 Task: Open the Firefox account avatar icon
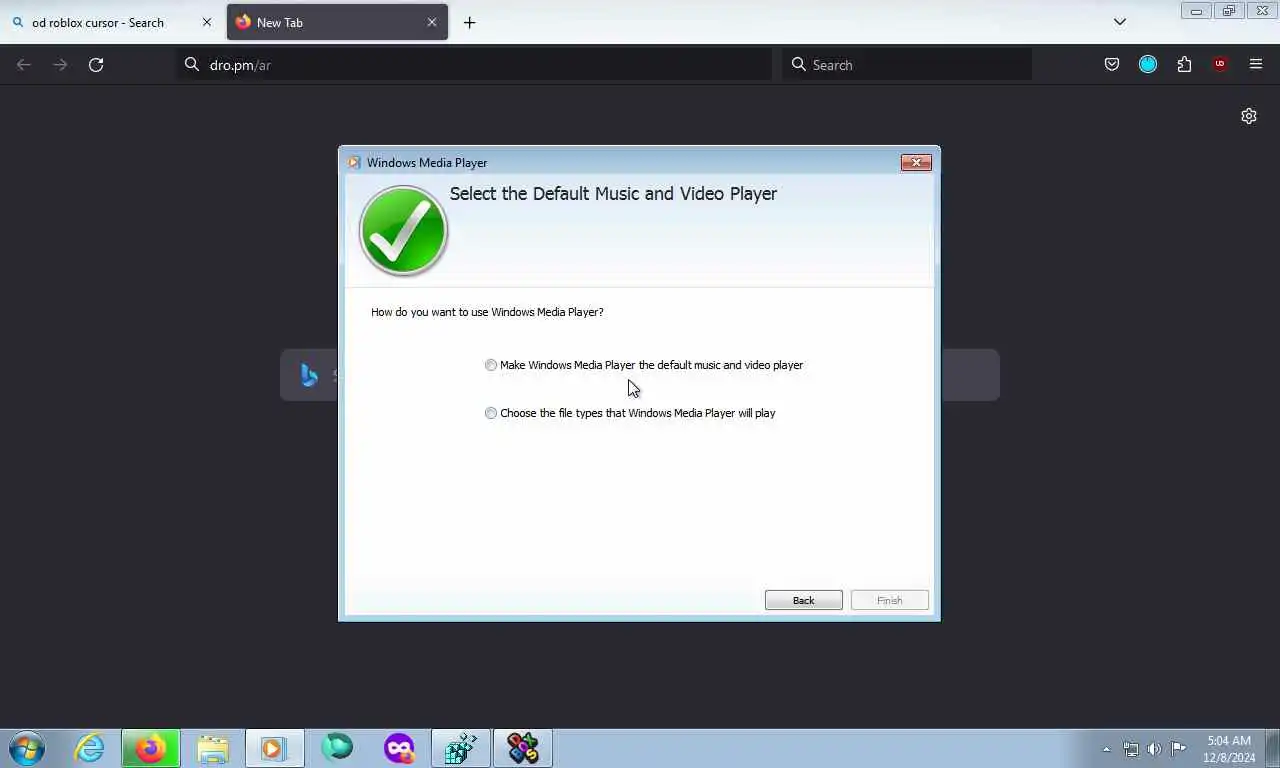click(1148, 64)
